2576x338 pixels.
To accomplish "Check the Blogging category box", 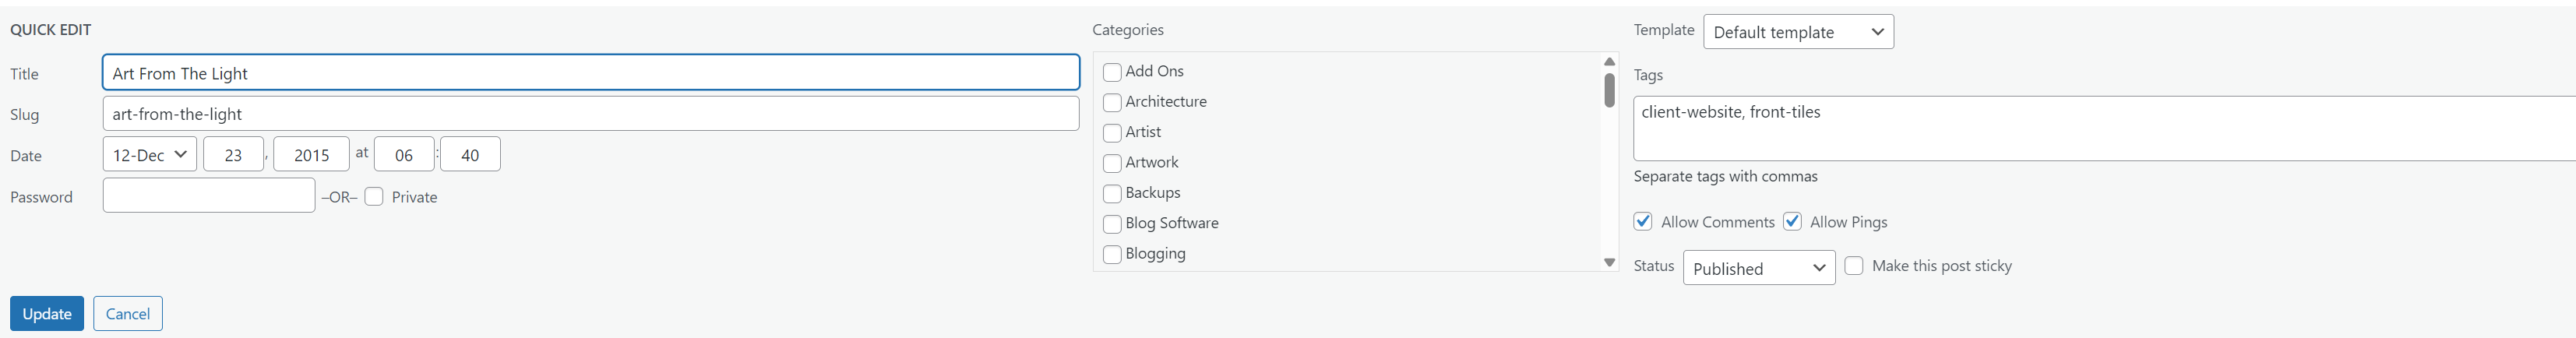I will click(x=1112, y=254).
